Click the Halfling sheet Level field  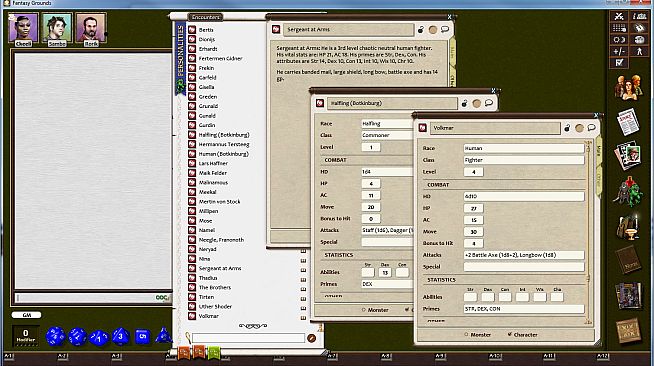[371, 147]
